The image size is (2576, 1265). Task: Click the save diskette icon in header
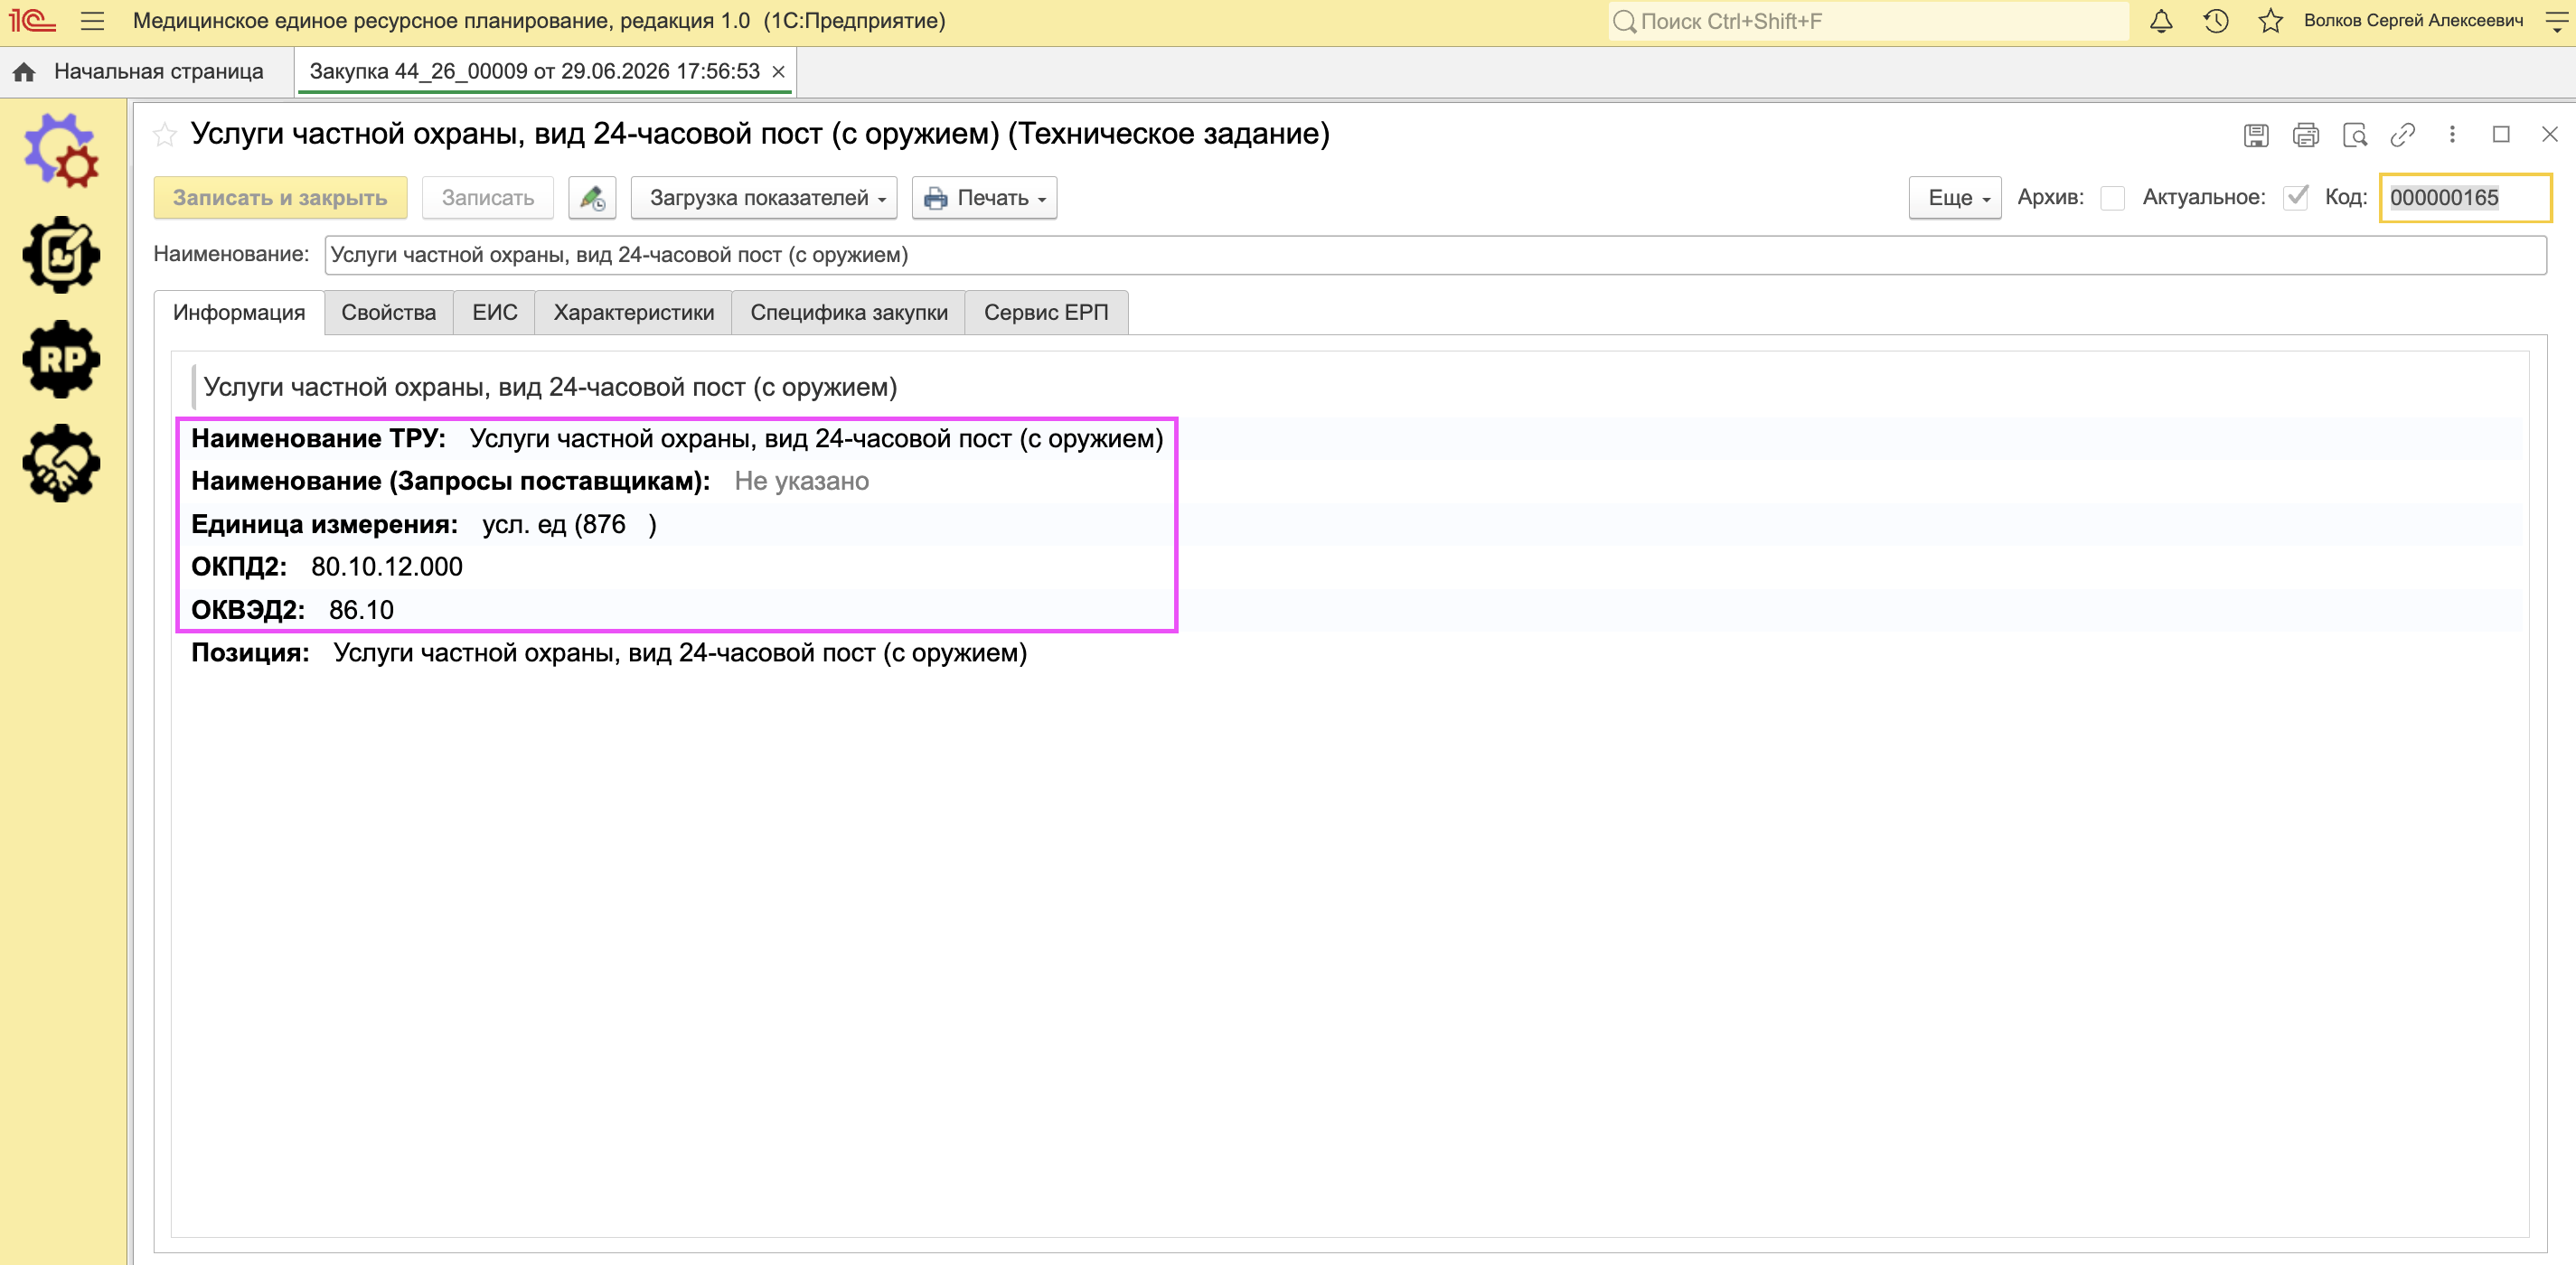click(x=2256, y=135)
